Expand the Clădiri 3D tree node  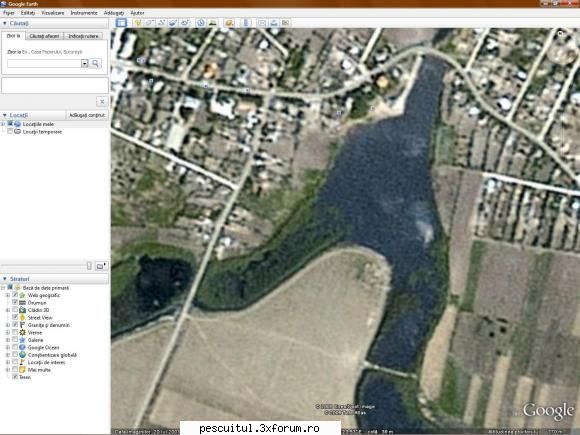pyautogui.click(x=7, y=310)
